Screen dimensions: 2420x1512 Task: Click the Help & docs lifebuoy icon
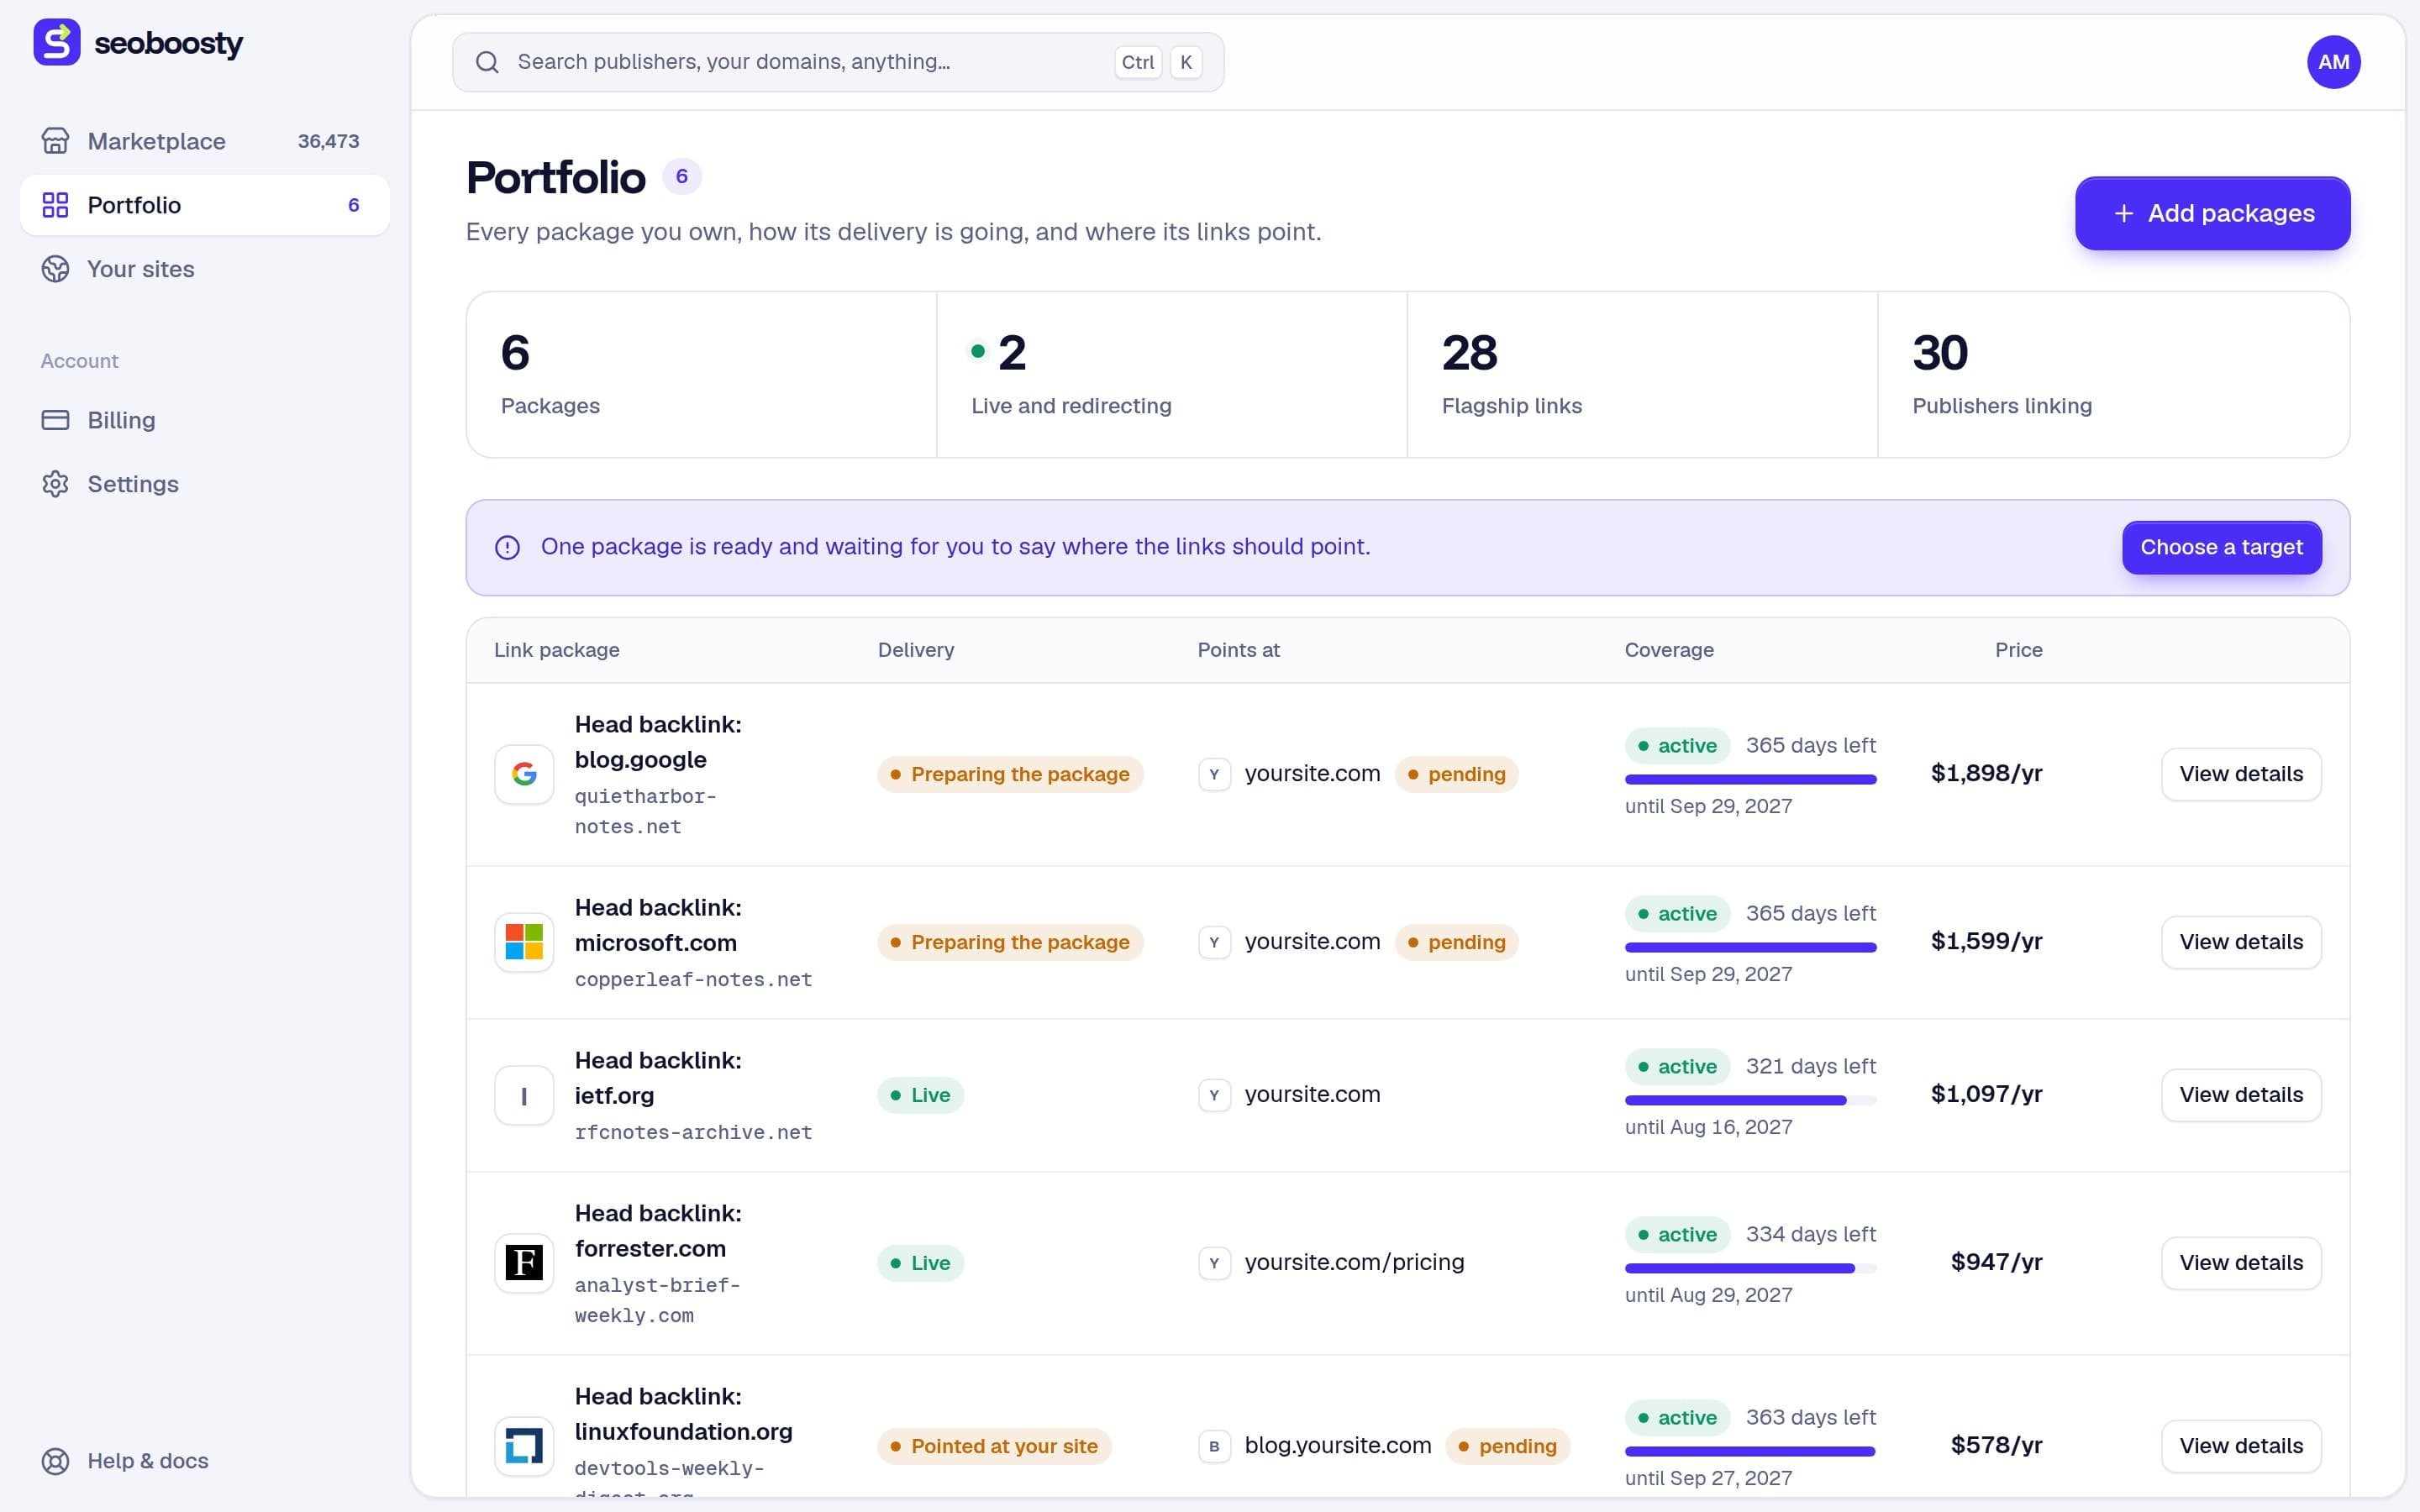pyautogui.click(x=55, y=1461)
